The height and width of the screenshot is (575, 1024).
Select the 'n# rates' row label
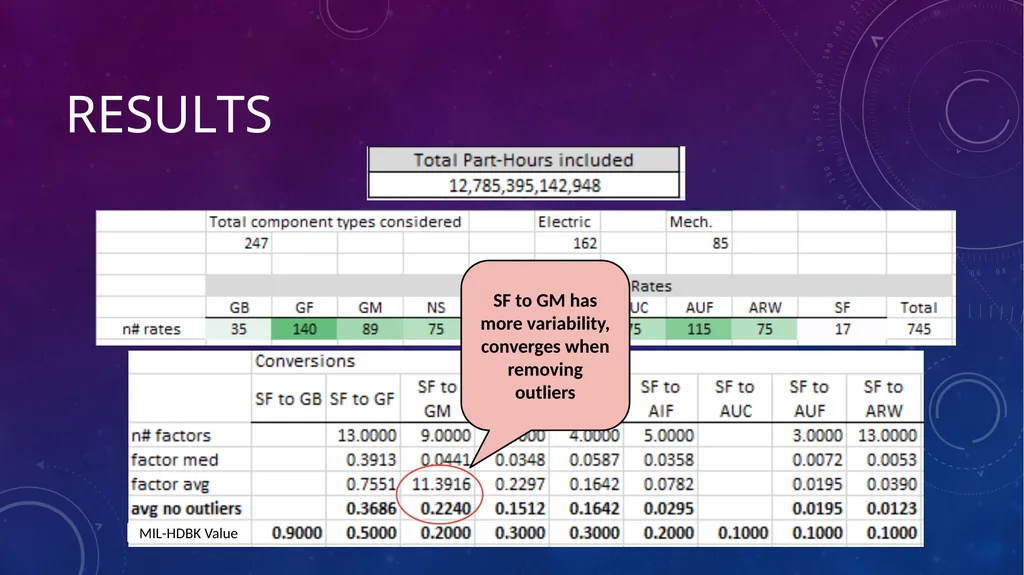(151, 329)
